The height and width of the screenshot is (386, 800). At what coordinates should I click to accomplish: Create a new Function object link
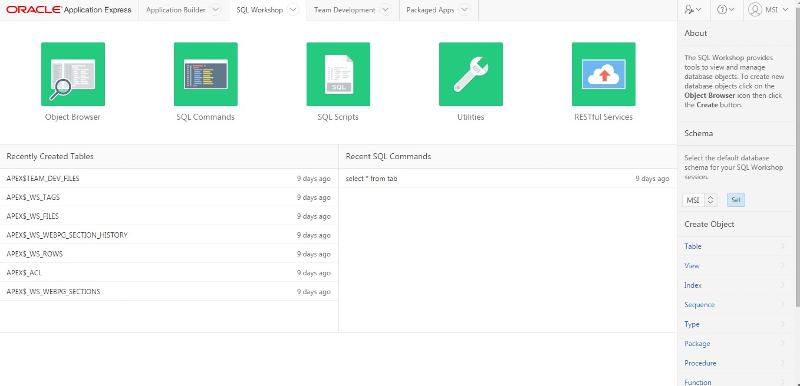click(x=697, y=382)
